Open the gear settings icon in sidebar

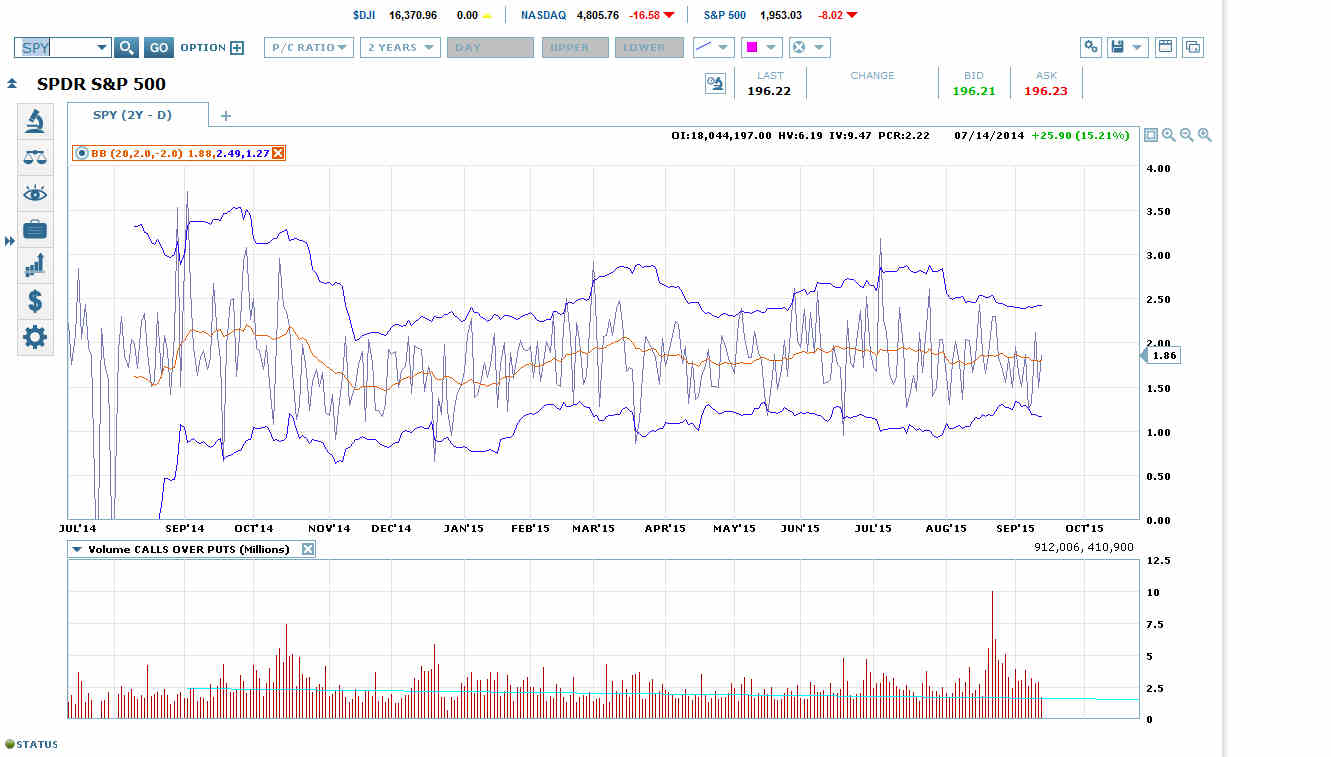tap(35, 337)
